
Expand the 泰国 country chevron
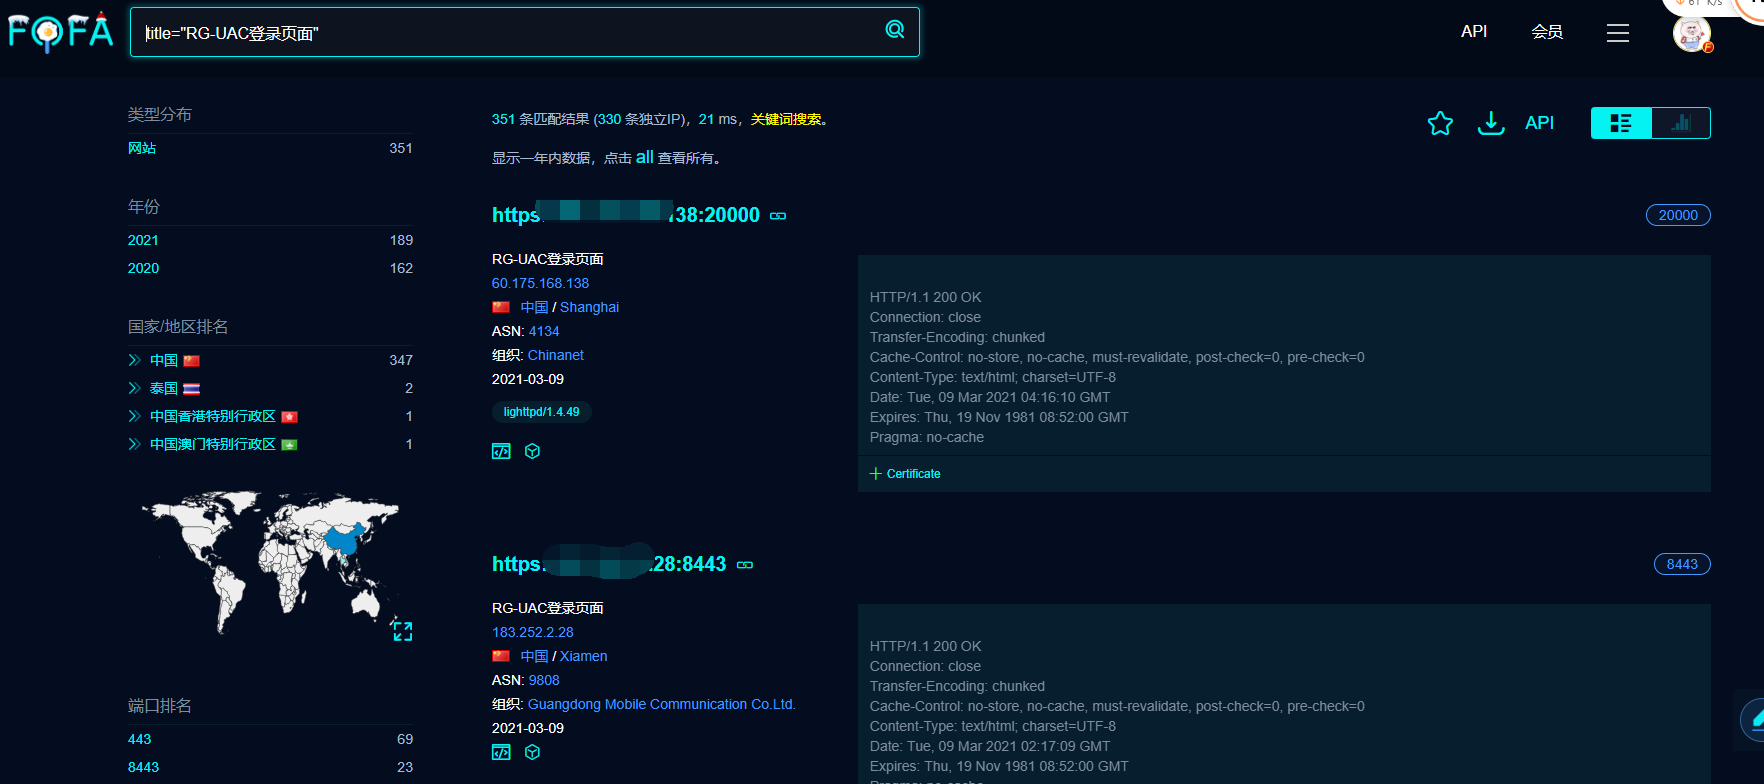coord(134,388)
